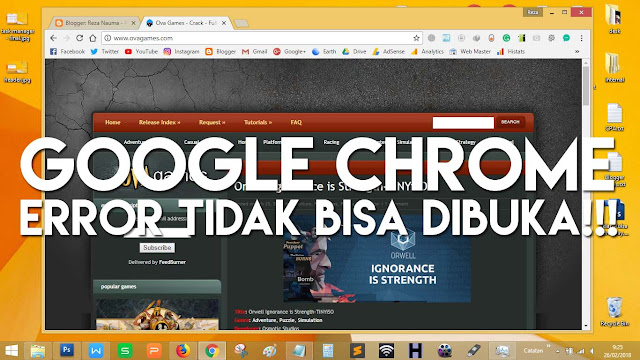This screenshot has height=360, width=640.
Task: Switch to the Blogger: Reza Nauma tab
Action: pyautogui.click(x=96, y=23)
